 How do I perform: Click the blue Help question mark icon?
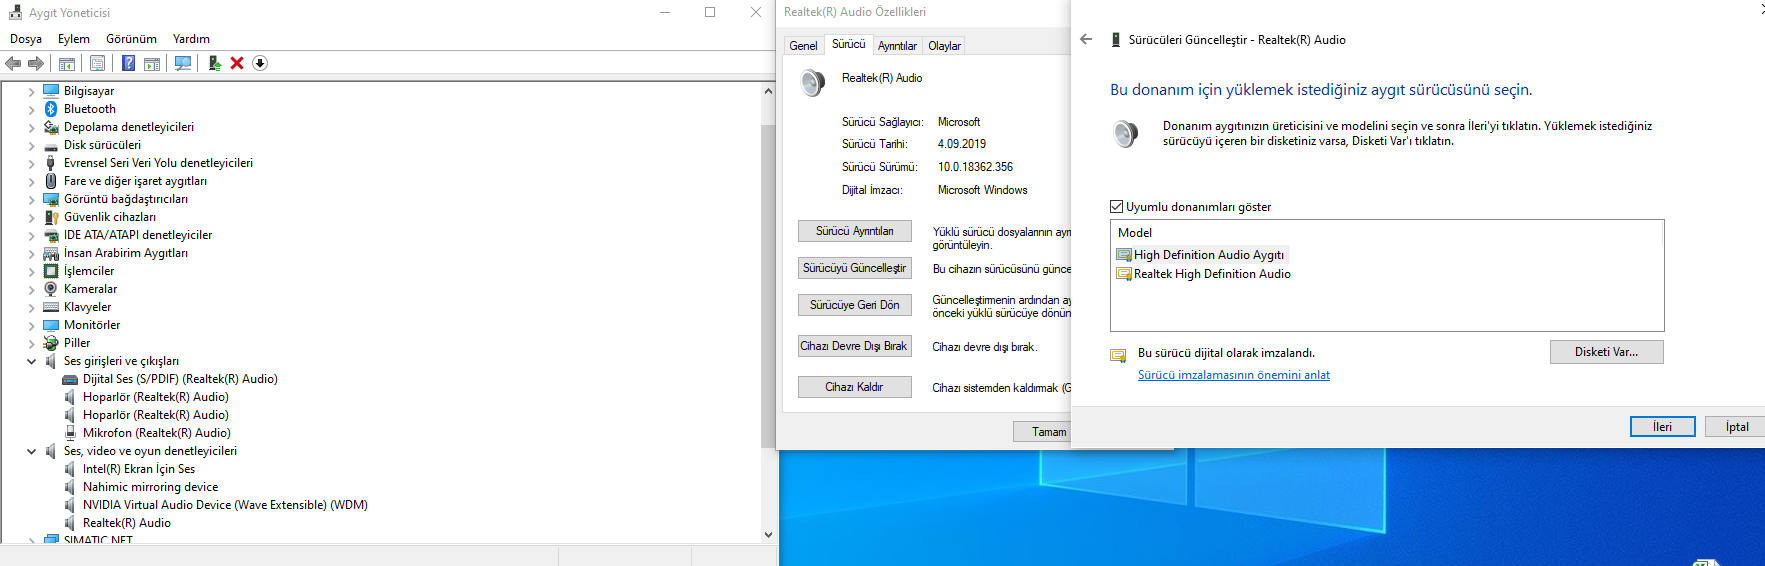point(128,63)
